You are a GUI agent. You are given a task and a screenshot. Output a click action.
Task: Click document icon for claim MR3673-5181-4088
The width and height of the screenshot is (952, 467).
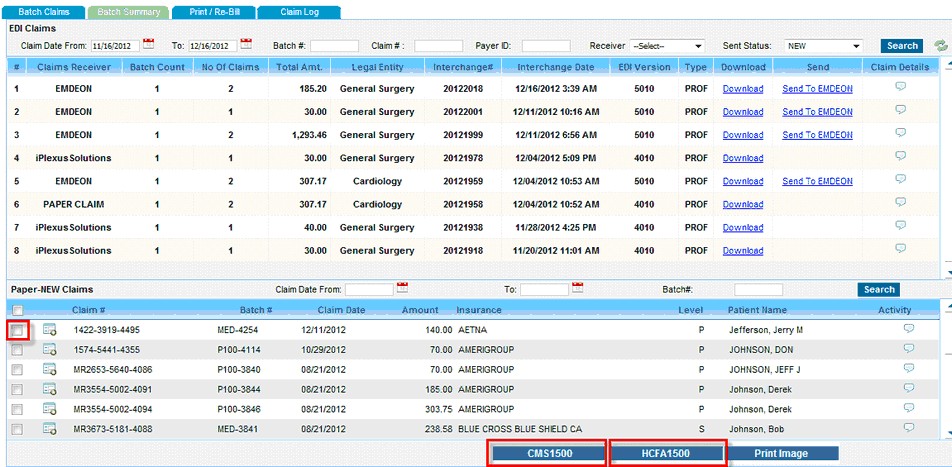click(49, 428)
